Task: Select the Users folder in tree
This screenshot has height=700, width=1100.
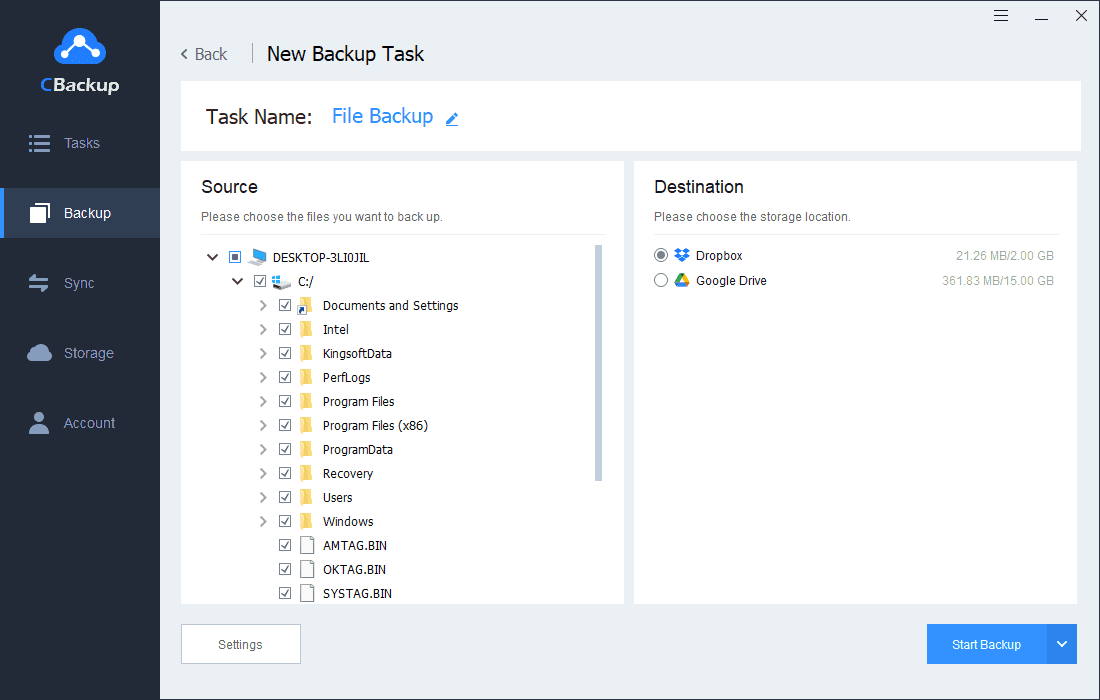Action: pos(337,497)
